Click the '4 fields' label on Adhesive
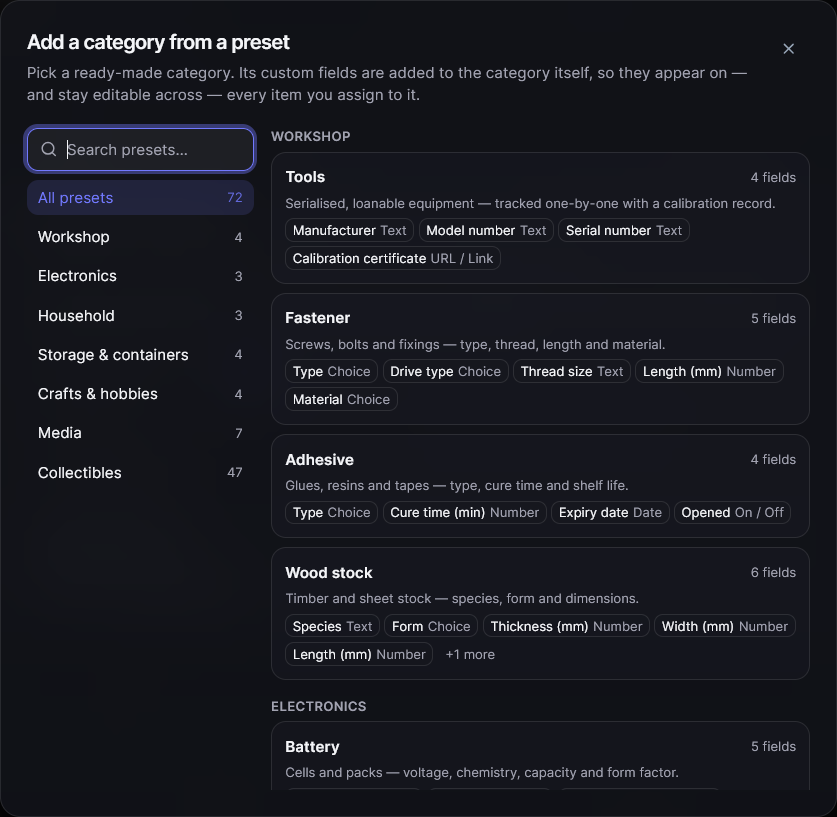 tap(773, 459)
